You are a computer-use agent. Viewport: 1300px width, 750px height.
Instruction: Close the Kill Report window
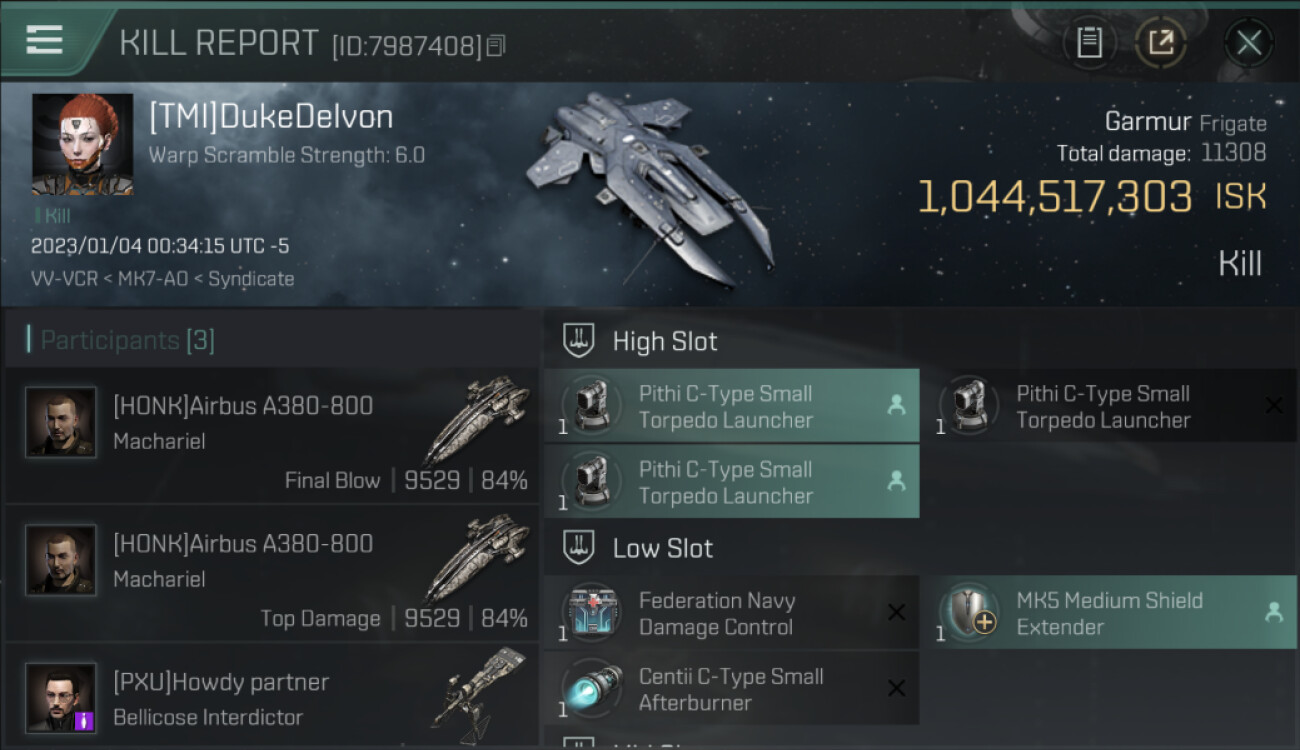coord(1248,43)
